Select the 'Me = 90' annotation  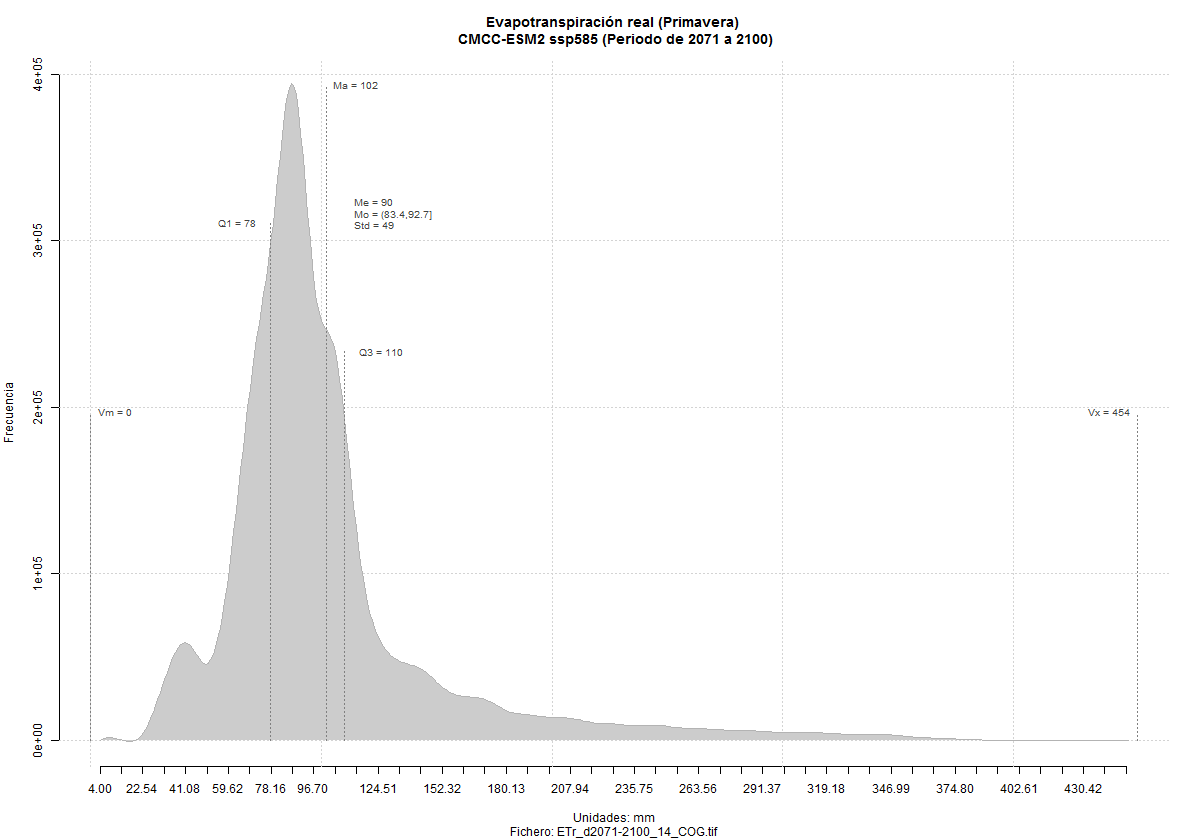click(x=373, y=203)
